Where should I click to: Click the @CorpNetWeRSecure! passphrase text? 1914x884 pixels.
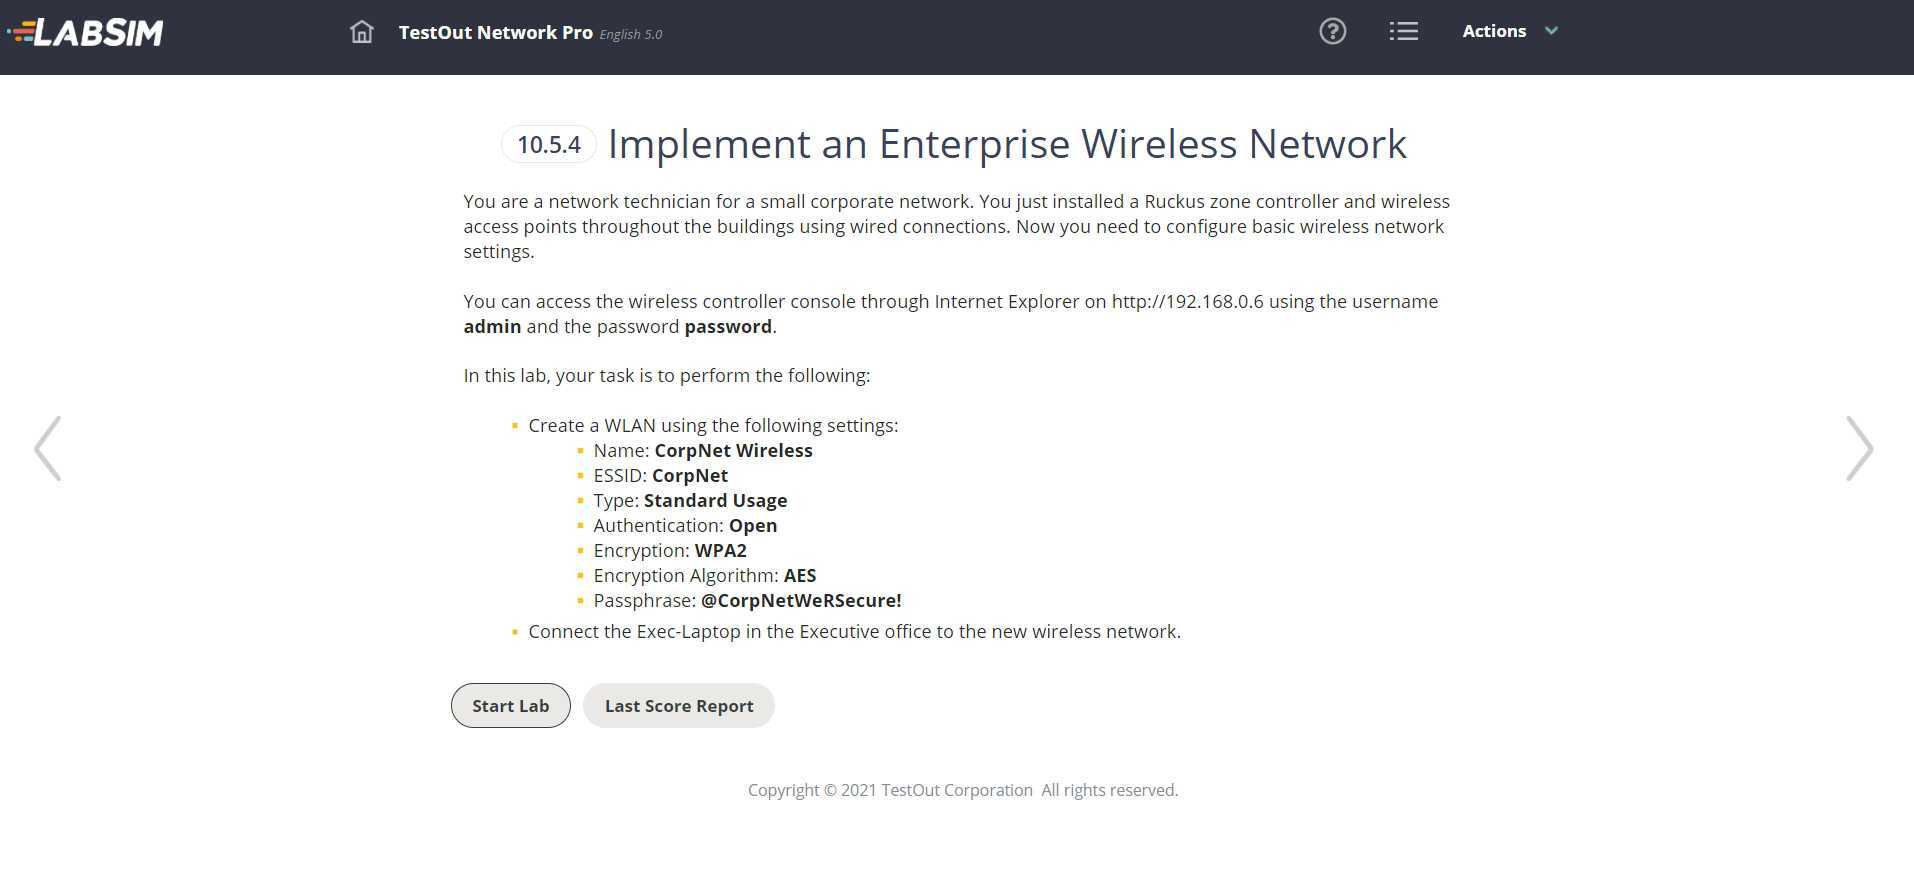(801, 600)
